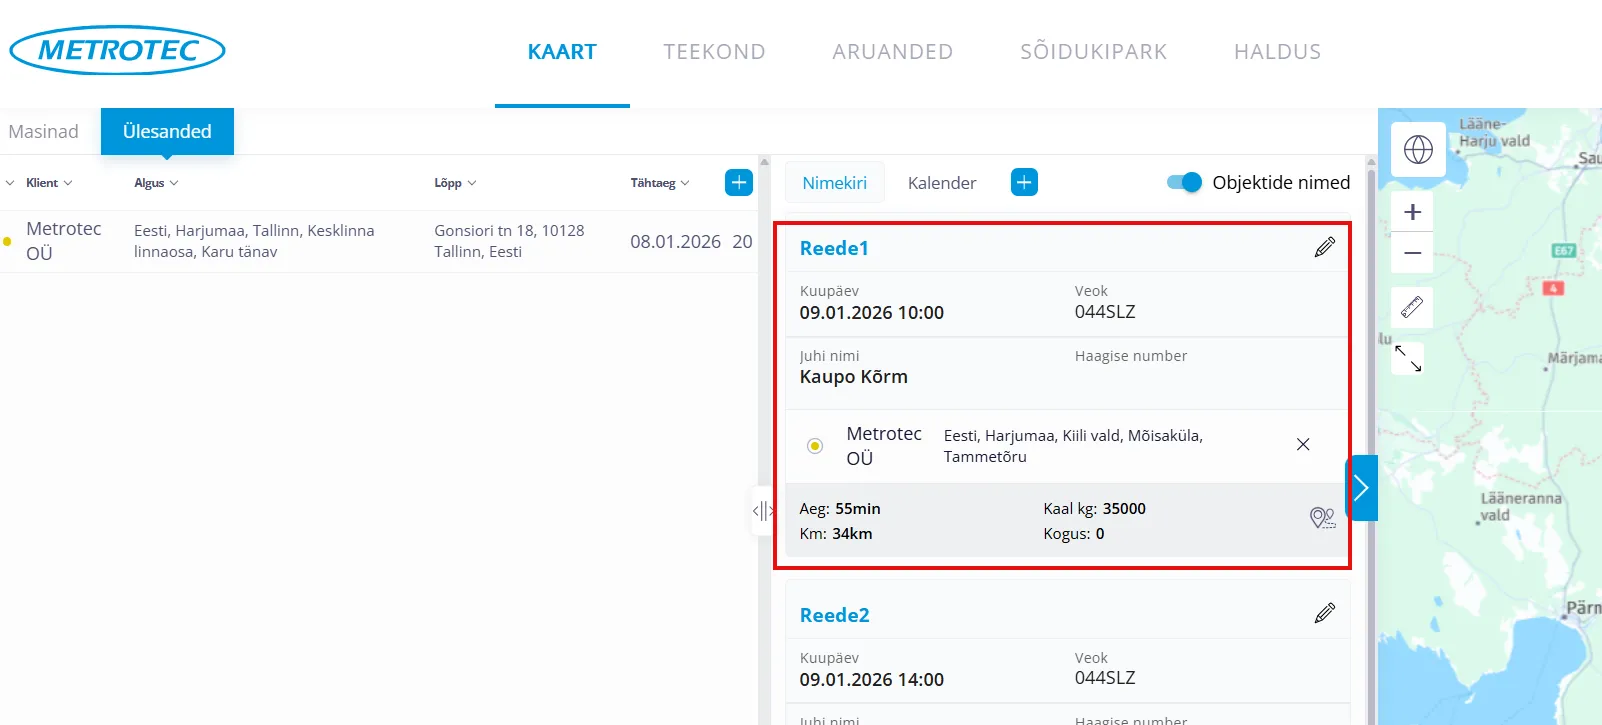This screenshot has width=1602, height=725.
Task: Zoom out on the map
Action: click(1412, 253)
